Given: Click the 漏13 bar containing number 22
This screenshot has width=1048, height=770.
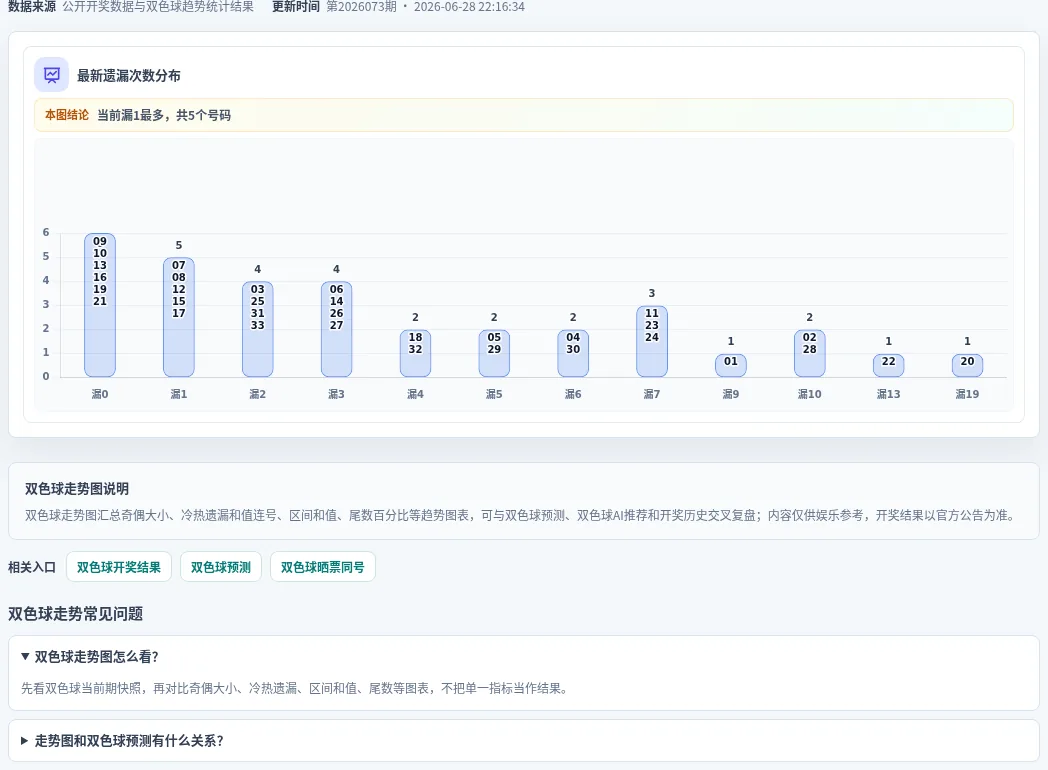Looking at the screenshot, I should click(x=888, y=365).
